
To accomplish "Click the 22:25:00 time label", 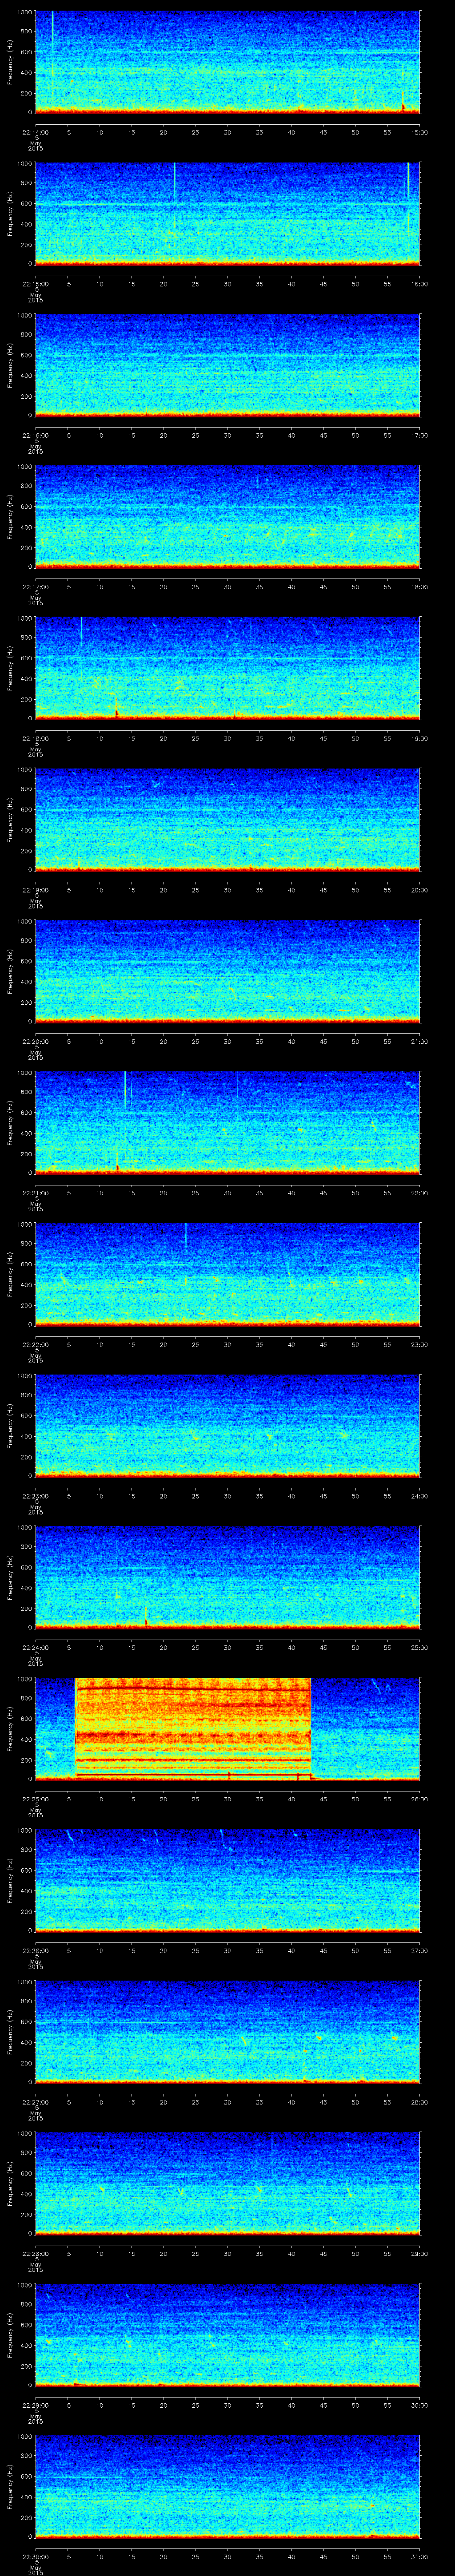I will (x=35, y=1799).
